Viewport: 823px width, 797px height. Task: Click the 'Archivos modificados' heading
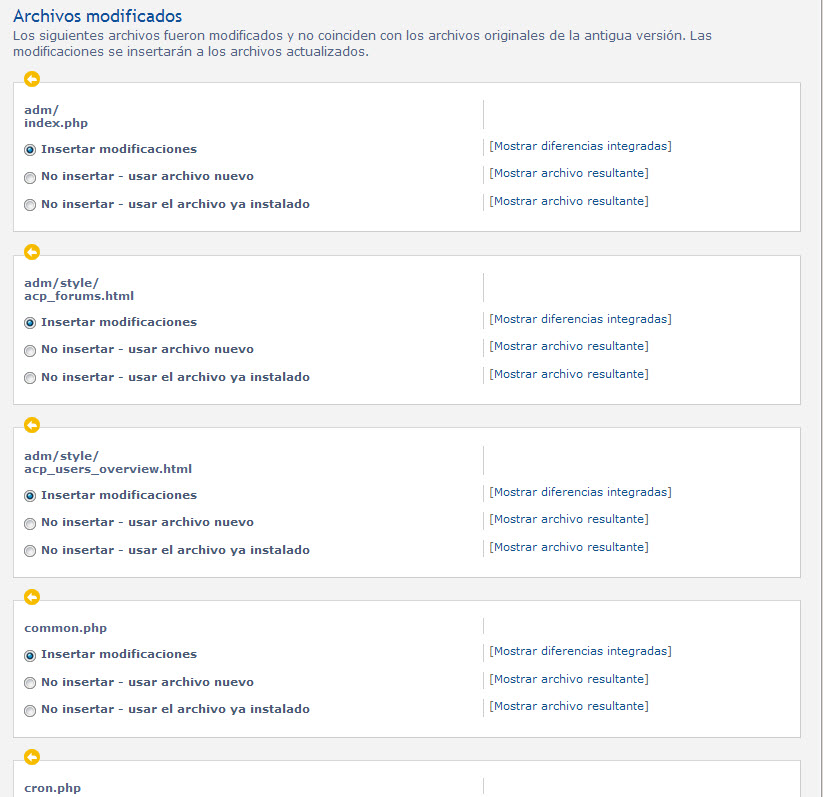click(97, 16)
